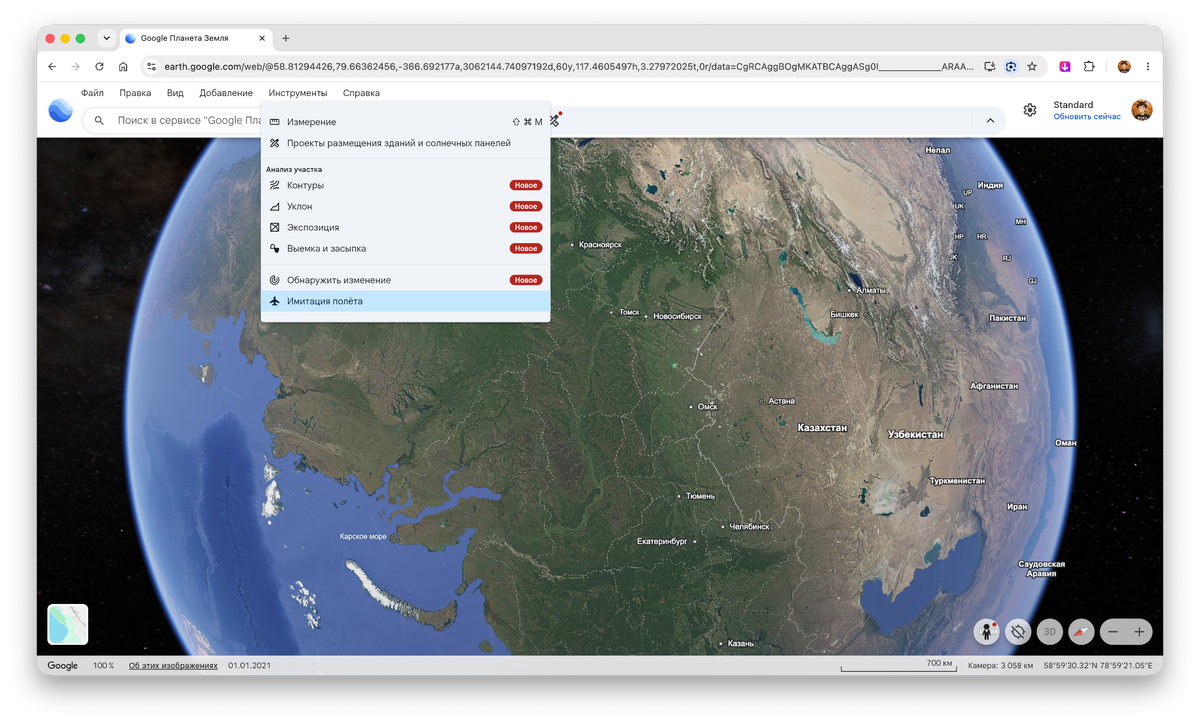Select Выемка и засыпка entry
The height and width of the screenshot is (724, 1200).
[x=405, y=248]
